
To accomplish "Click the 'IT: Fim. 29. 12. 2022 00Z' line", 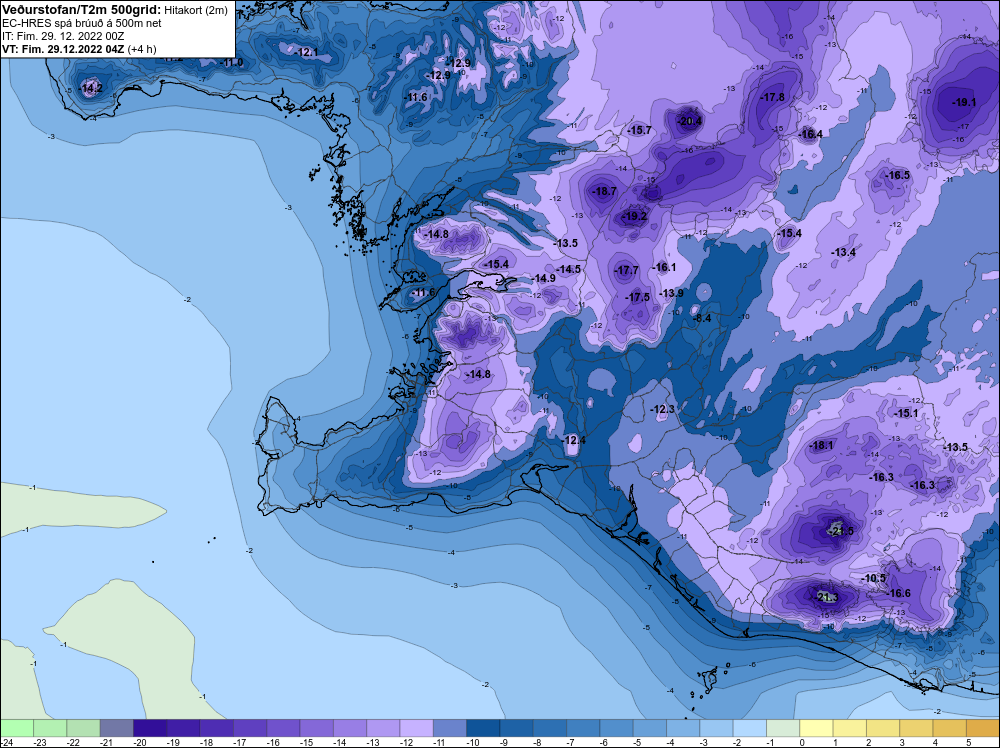I will (63, 36).
